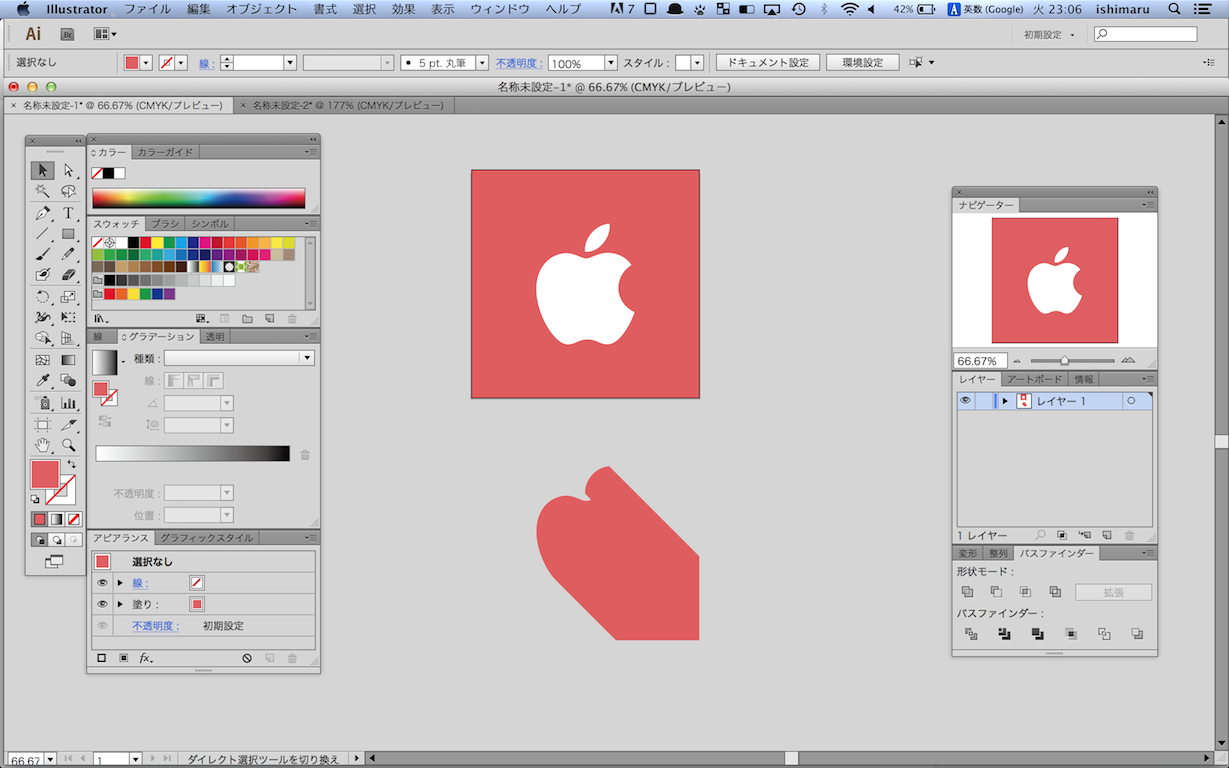This screenshot has height=768, width=1229.
Task: Select the Pencil tool
Action: 68,253
